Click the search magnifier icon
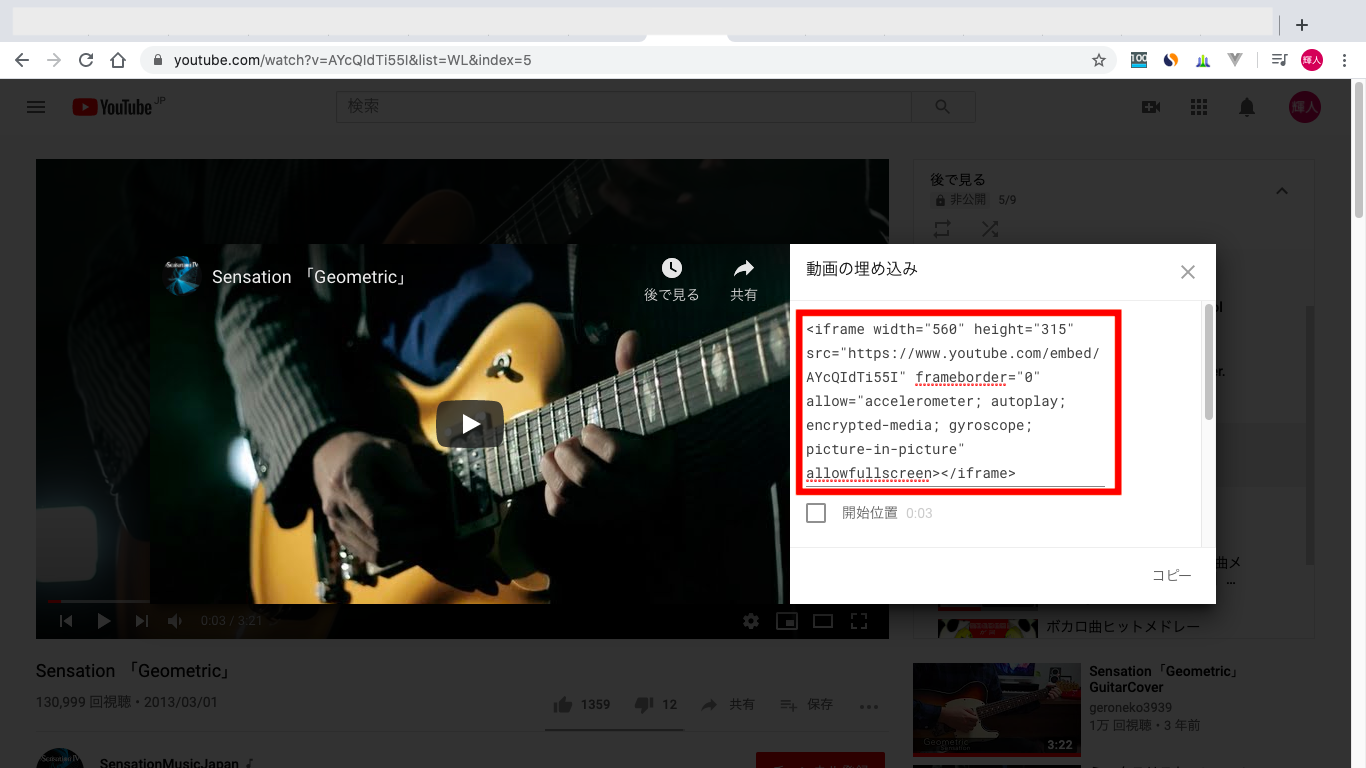 941,106
